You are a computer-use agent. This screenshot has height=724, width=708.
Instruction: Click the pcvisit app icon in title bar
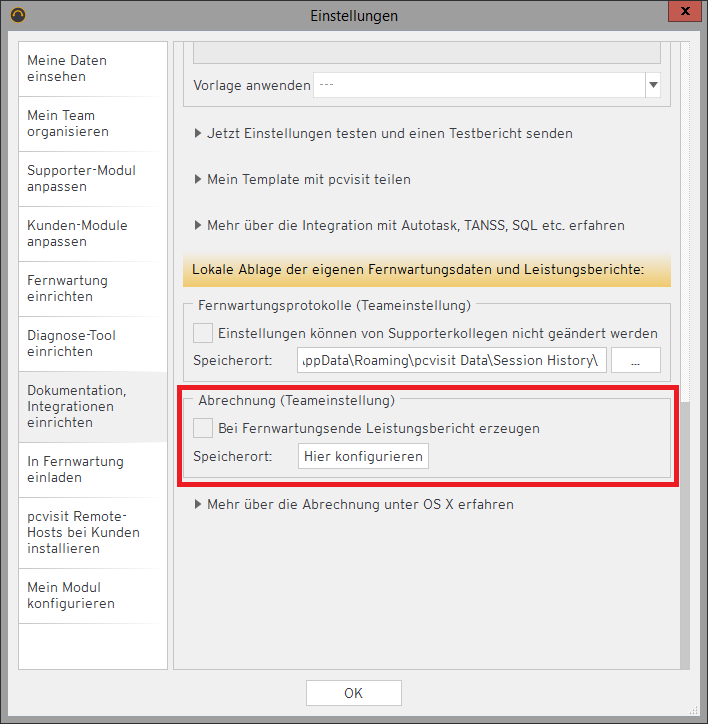[x=15, y=15]
